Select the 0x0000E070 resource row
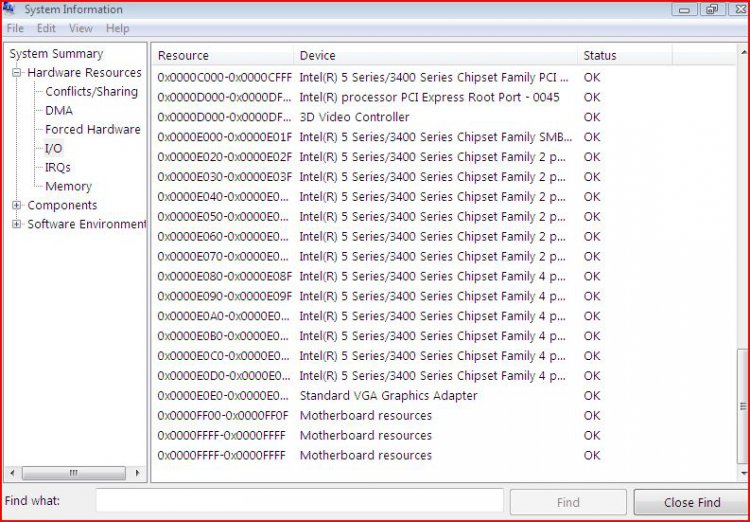 [x=445, y=256]
